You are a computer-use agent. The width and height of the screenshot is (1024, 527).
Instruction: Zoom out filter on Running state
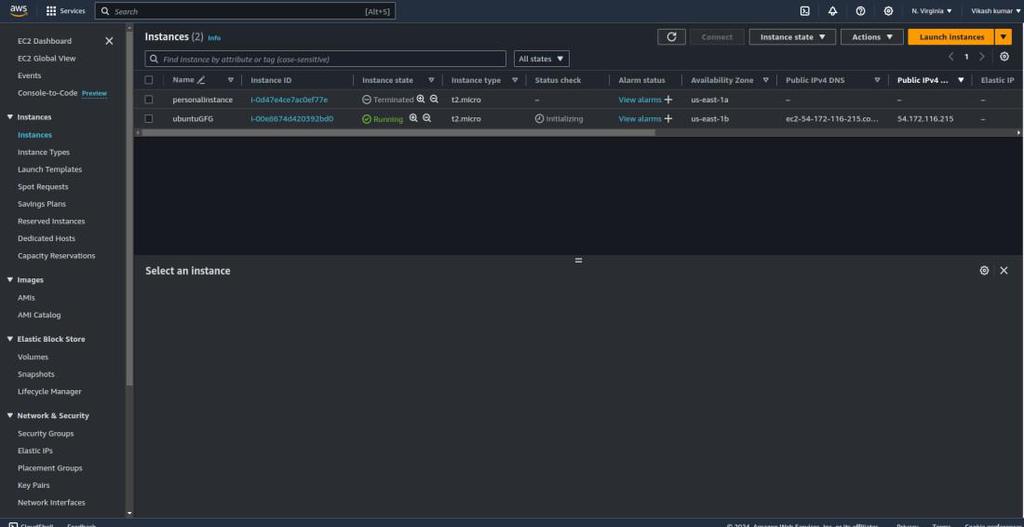(426, 118)
